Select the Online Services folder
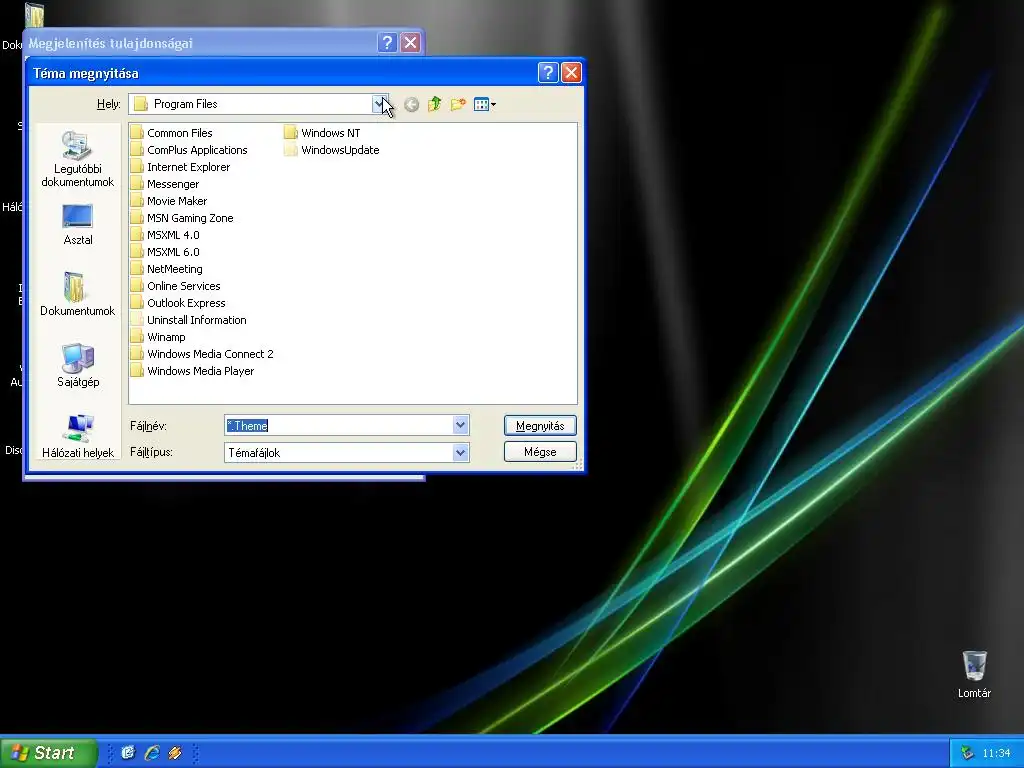1024x768 pixels. tap(176, 285)
